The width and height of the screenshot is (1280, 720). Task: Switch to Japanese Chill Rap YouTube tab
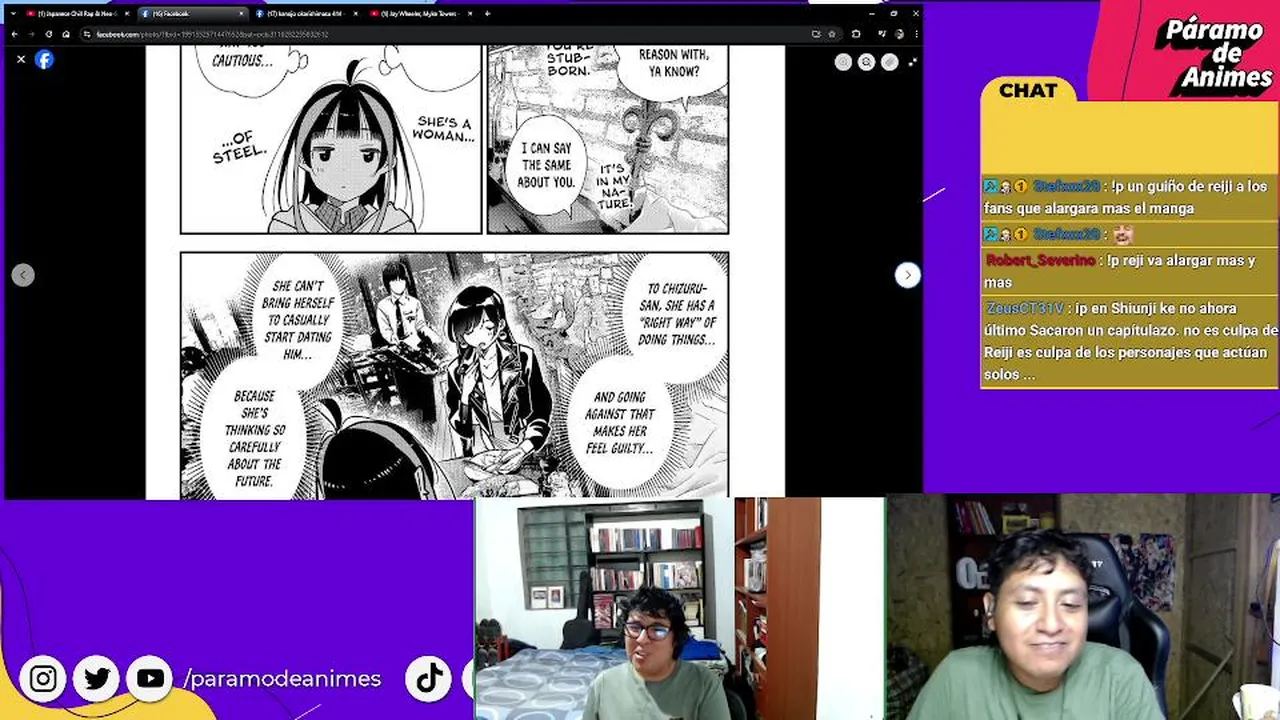pos(78,14)
